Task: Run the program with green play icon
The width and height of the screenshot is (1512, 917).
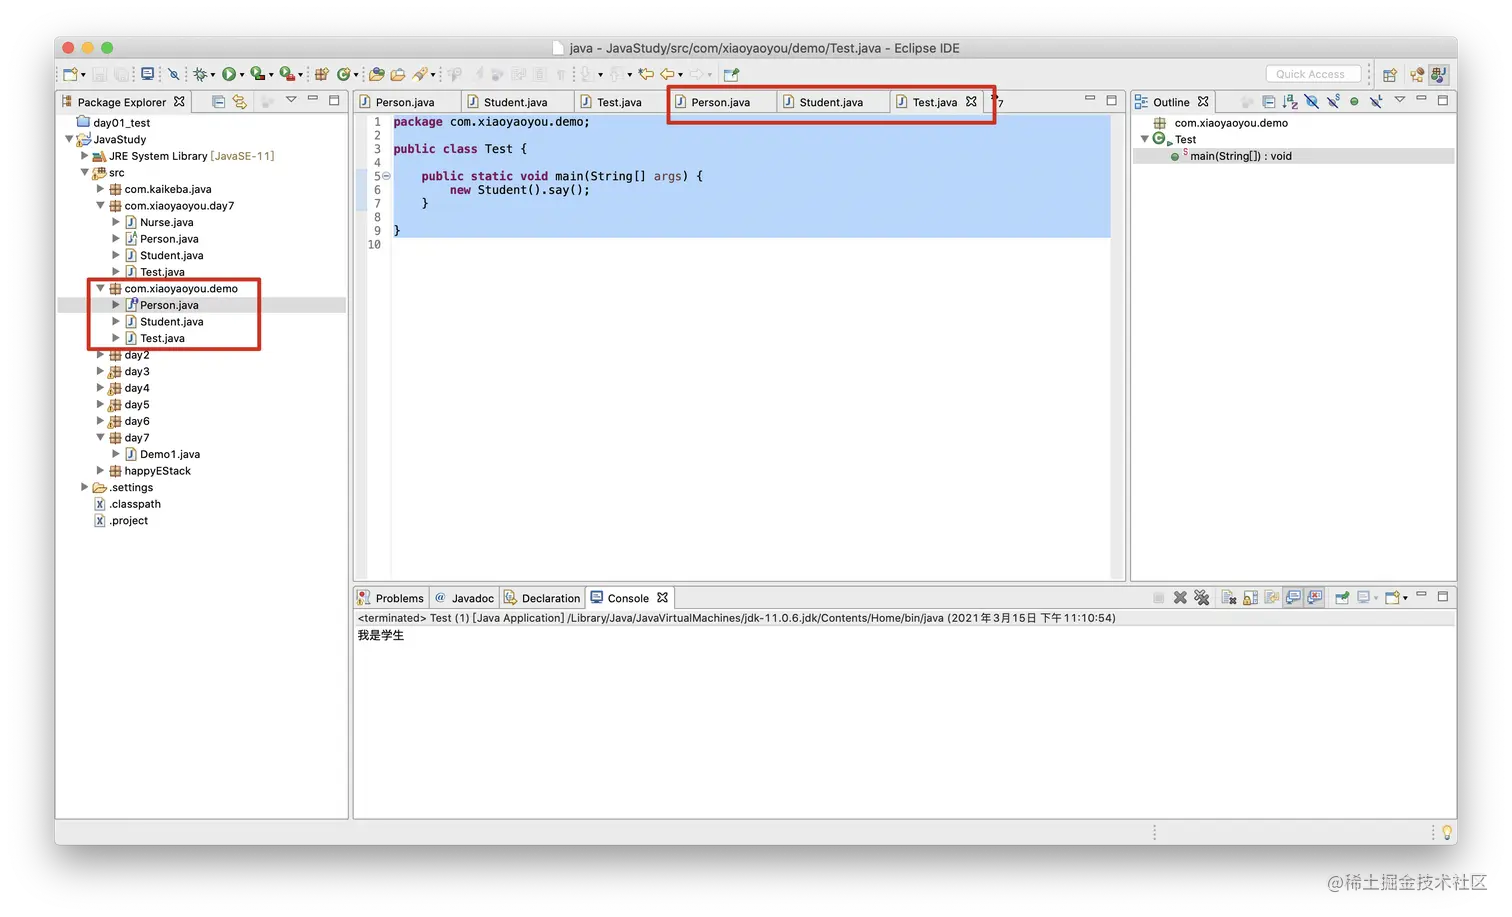Action: click(229, 74)
